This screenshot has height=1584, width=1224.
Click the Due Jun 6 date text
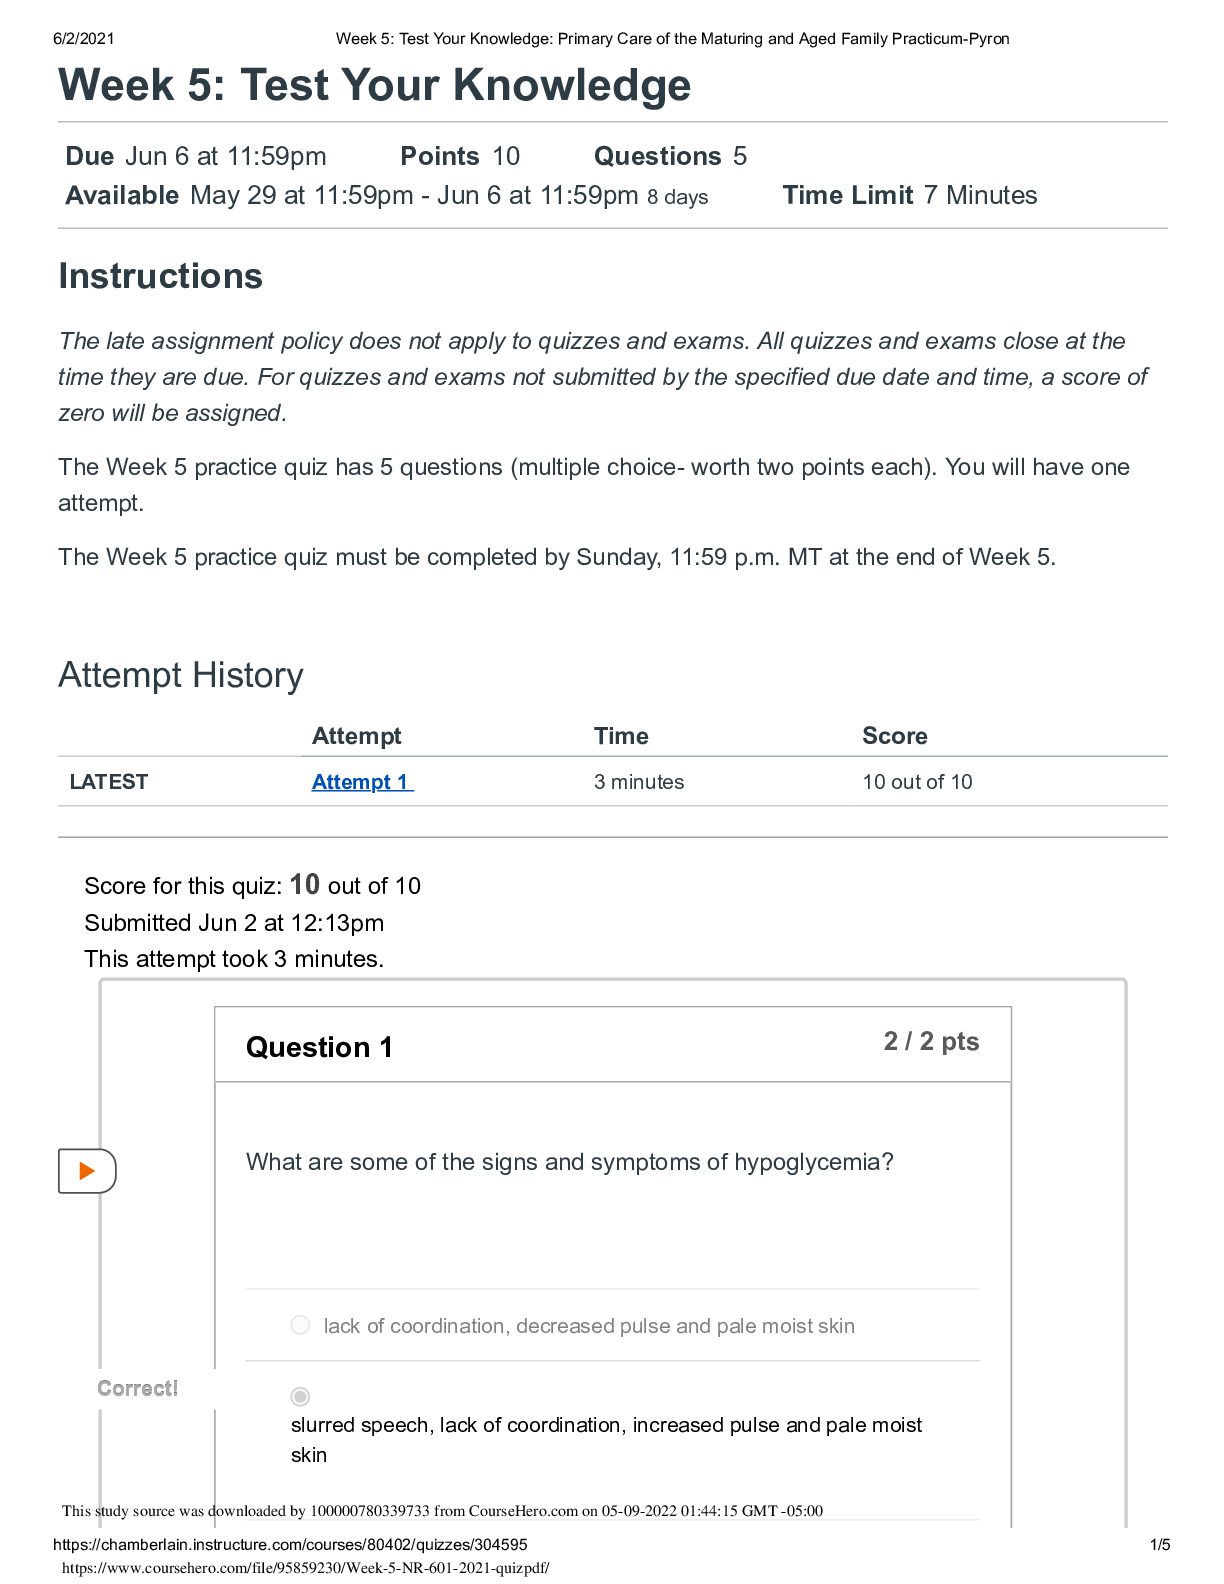point(196,156)
